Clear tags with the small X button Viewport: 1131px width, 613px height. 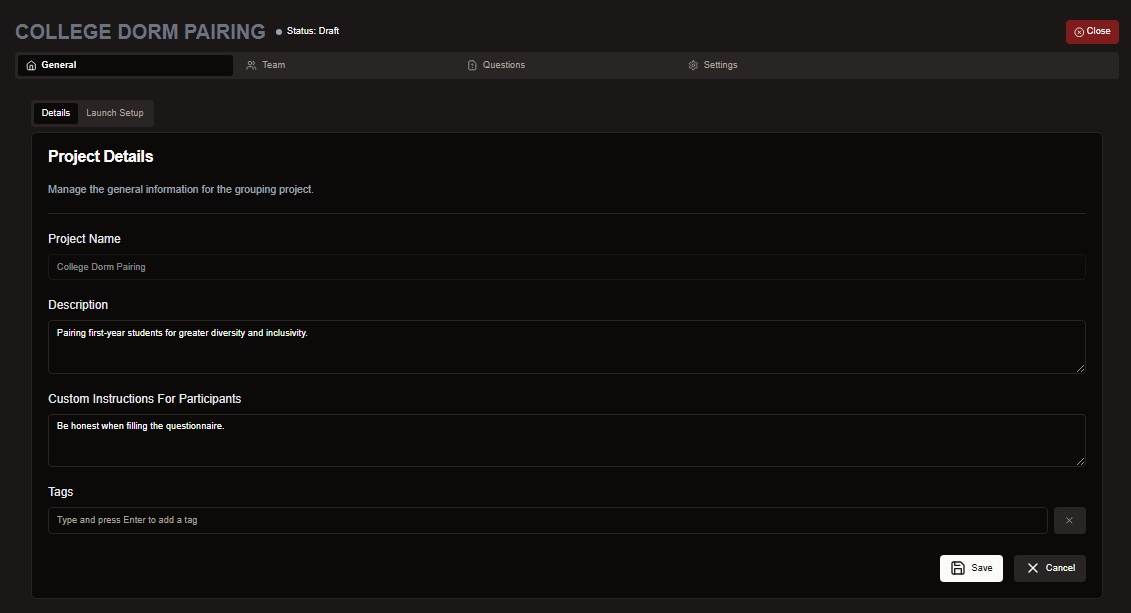click(1070, 521)
